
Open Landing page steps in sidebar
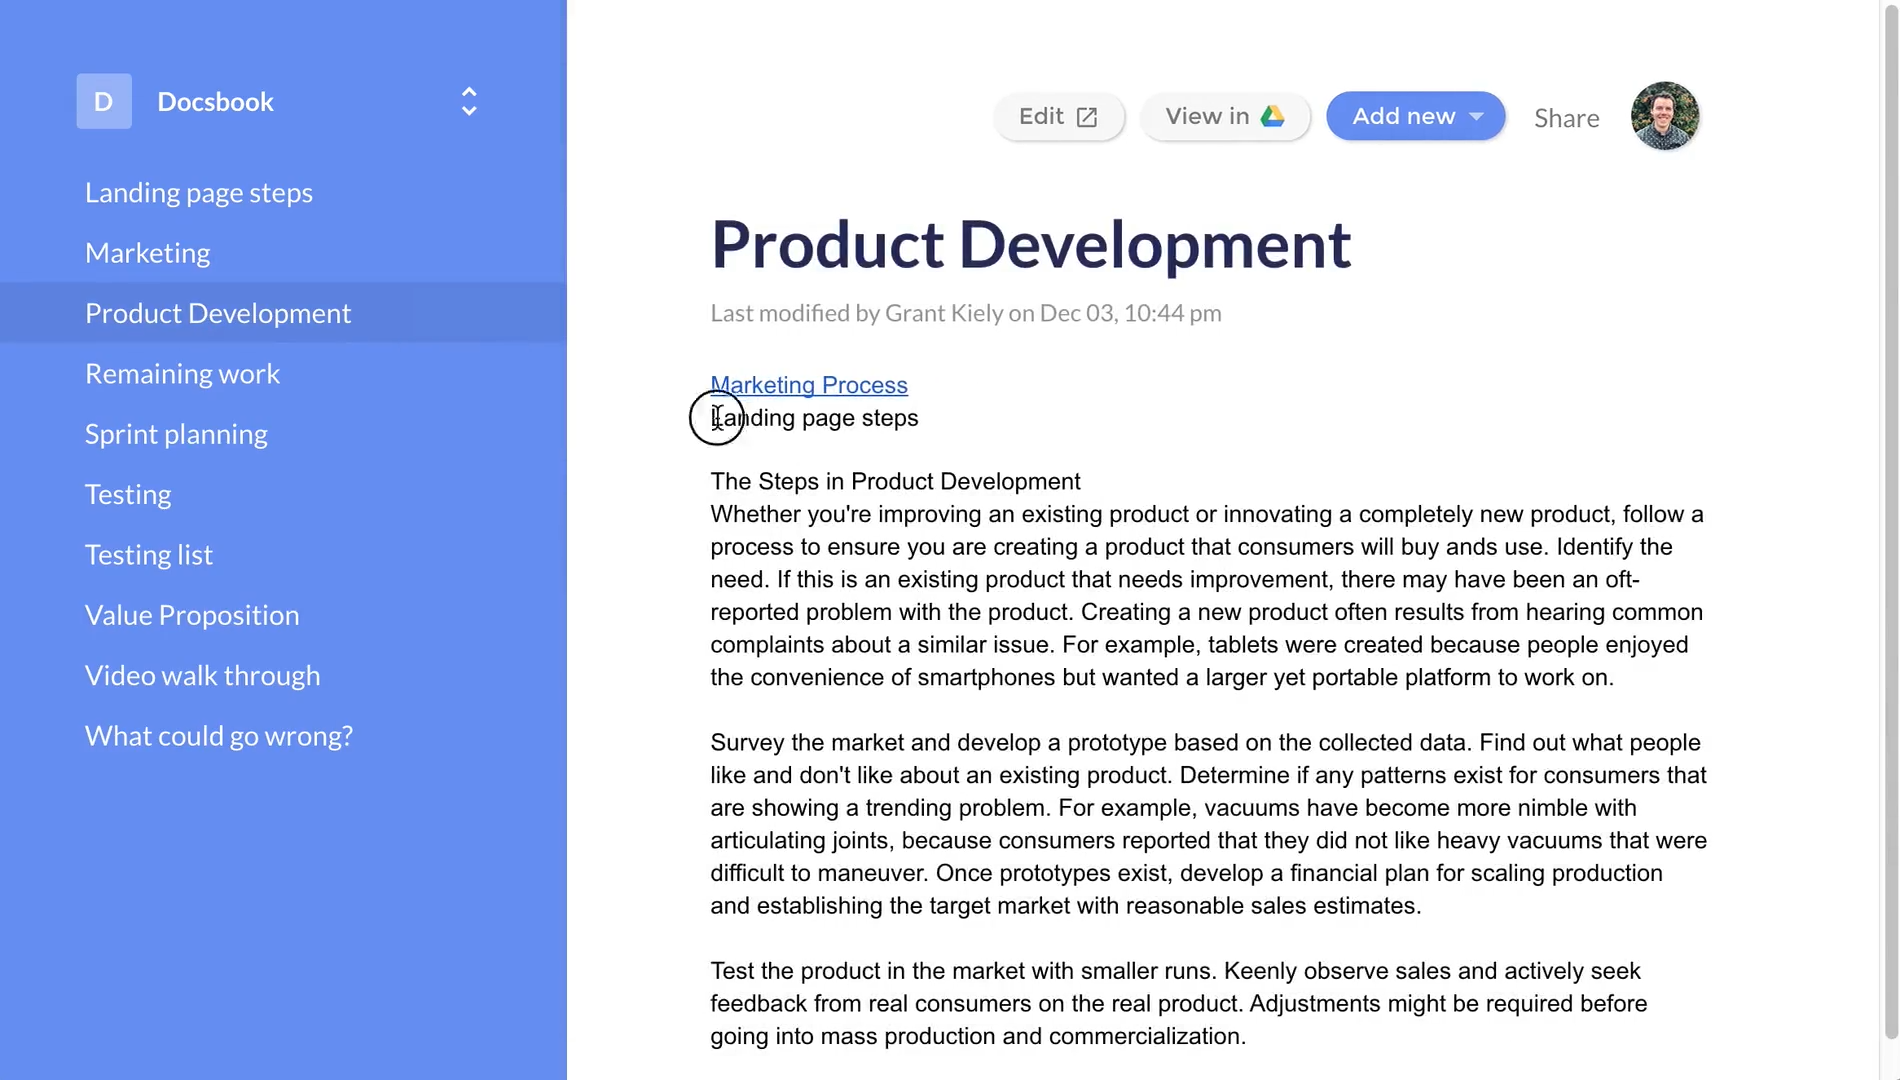(x=199, y=192)
